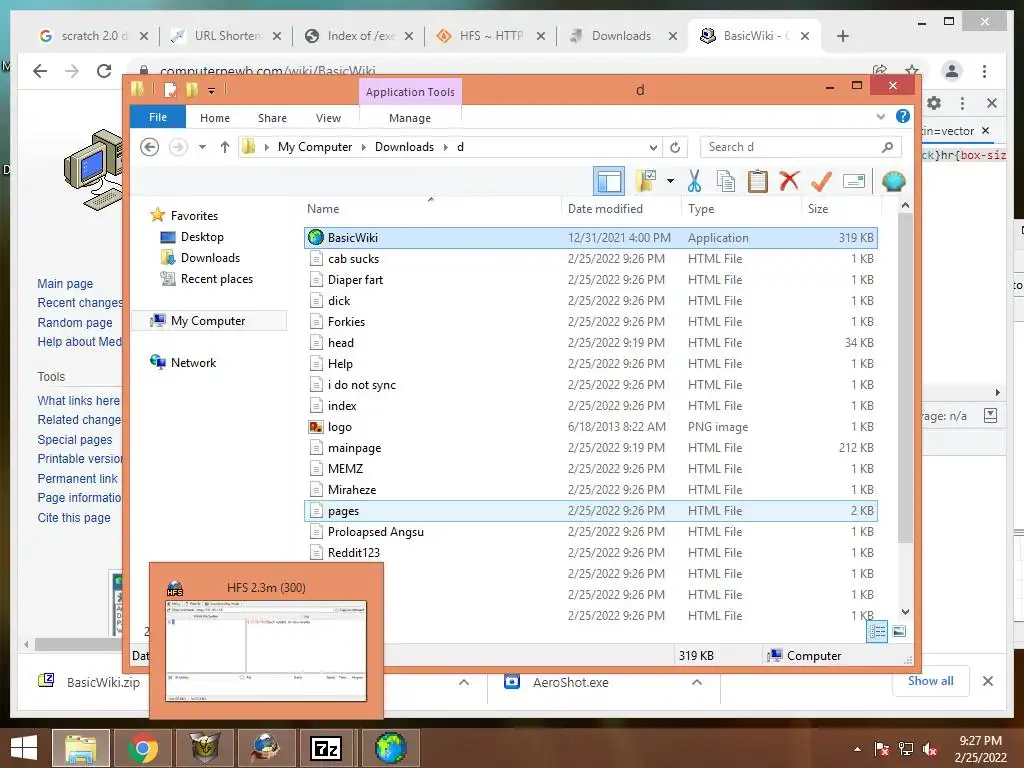Image resolution: width=1024 pixels, height=768 pixels.
Task: Select the index HTML file
Action: (x=590, y=406)
